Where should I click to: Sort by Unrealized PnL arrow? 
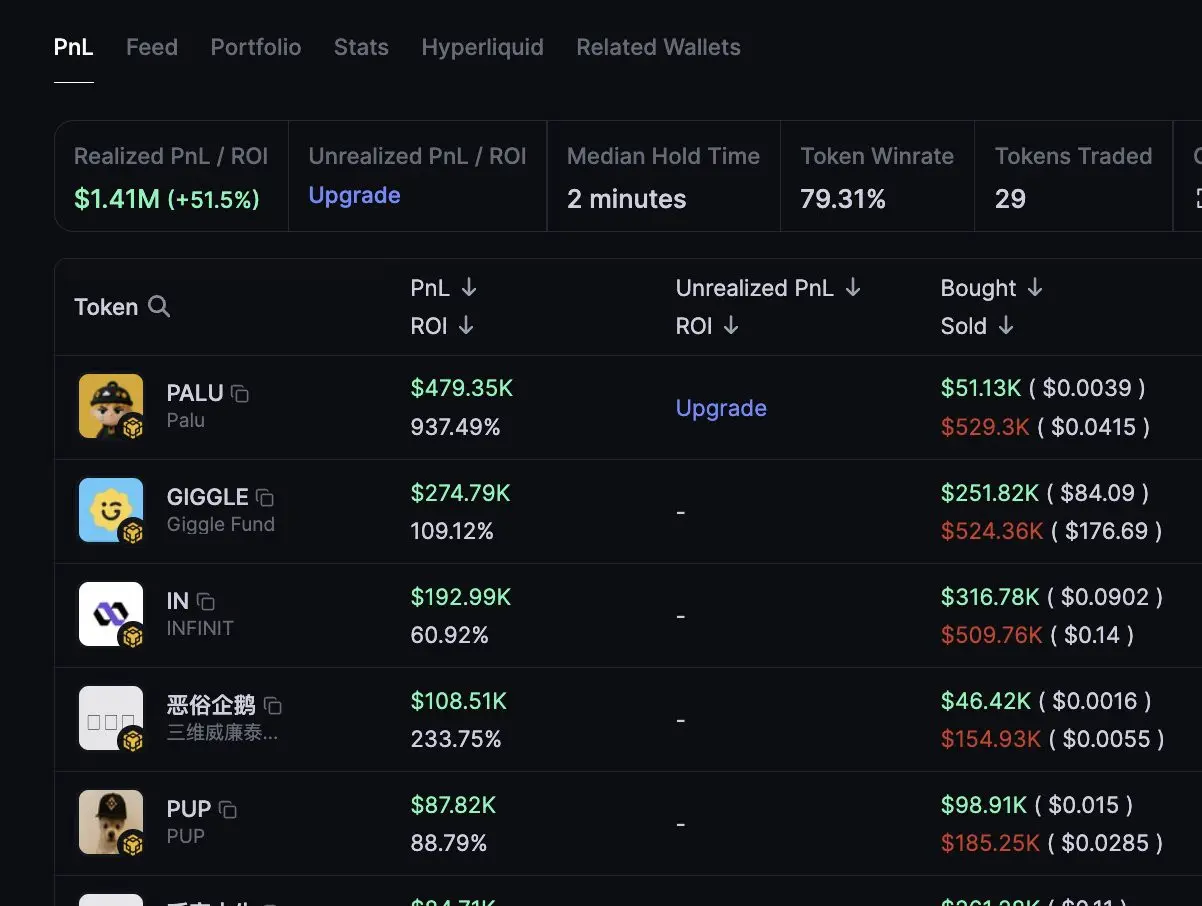tap(853, 288)
